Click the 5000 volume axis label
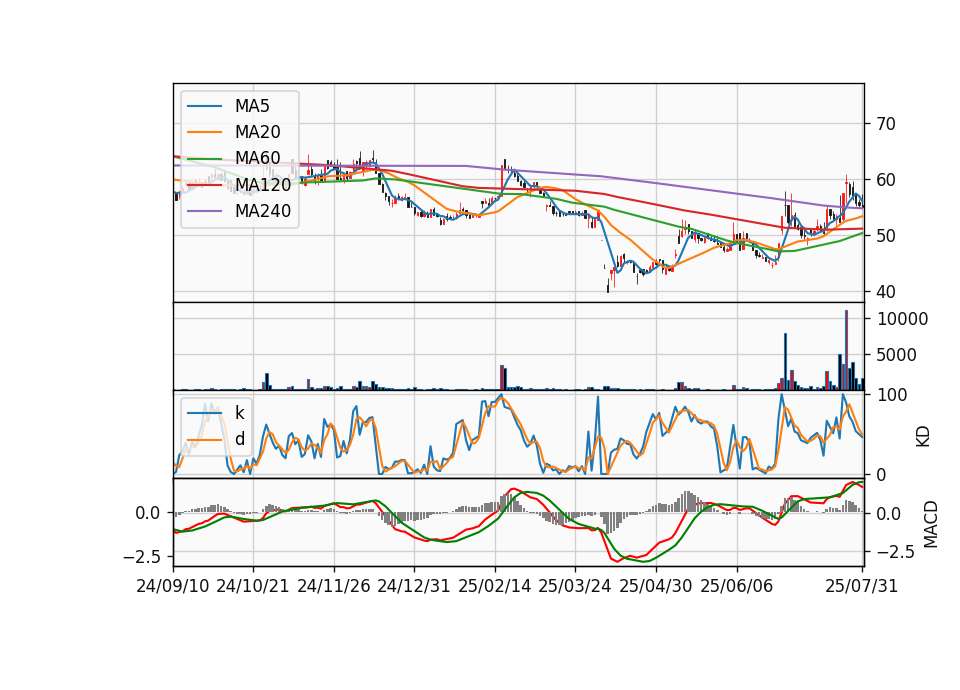 897,355
